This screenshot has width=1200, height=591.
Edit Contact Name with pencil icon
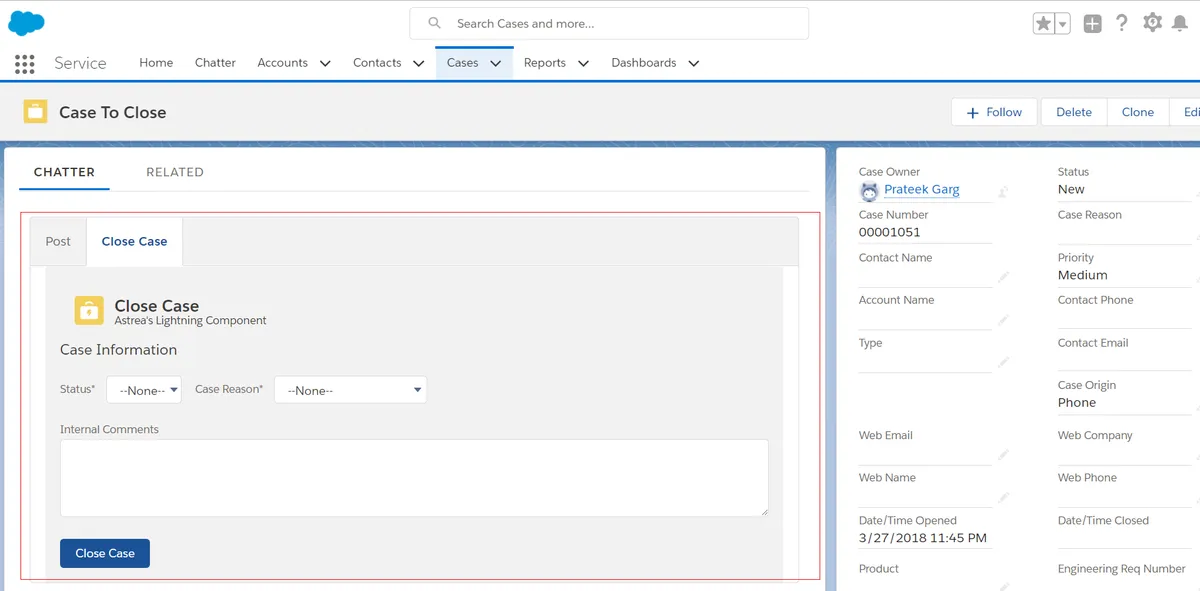[1003, 277]
